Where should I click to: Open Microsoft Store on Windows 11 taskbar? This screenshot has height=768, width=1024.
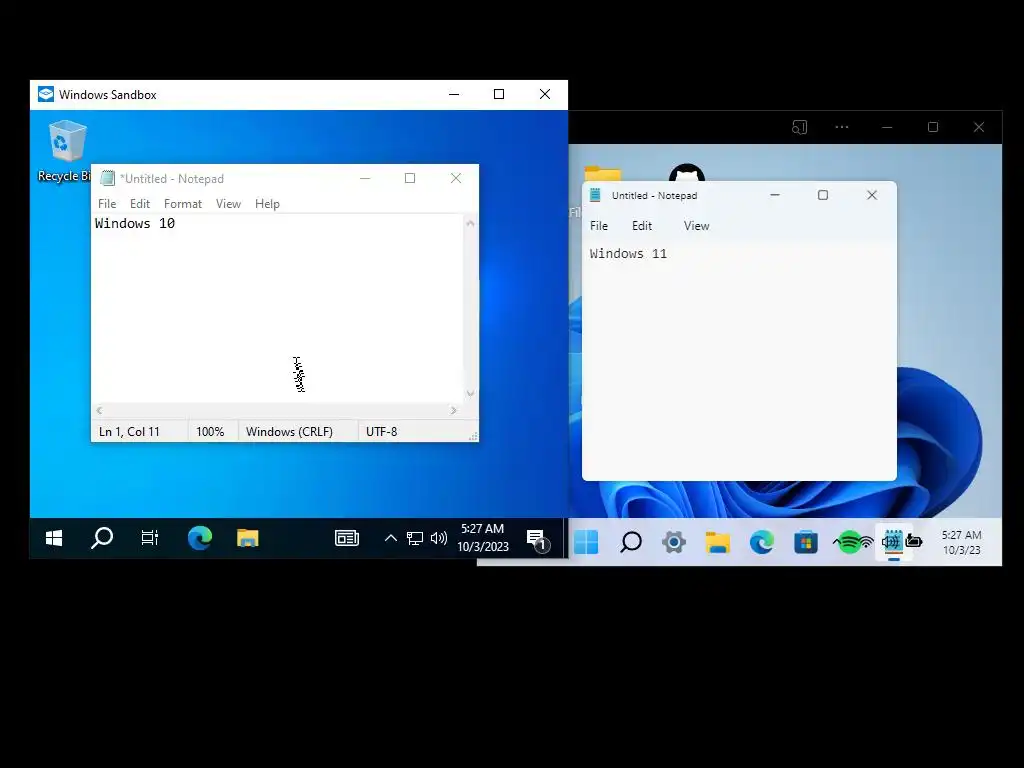pos(806,542)
